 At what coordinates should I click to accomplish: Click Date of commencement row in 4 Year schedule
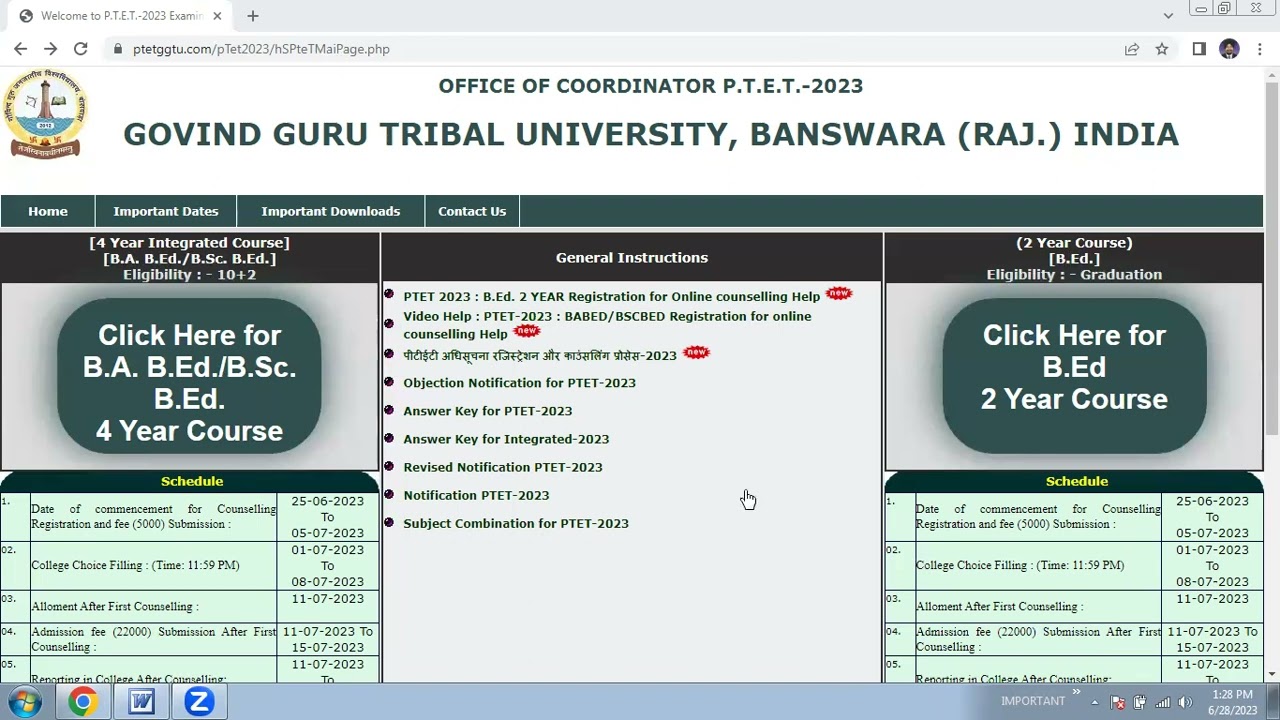click(x=189, y=517)
